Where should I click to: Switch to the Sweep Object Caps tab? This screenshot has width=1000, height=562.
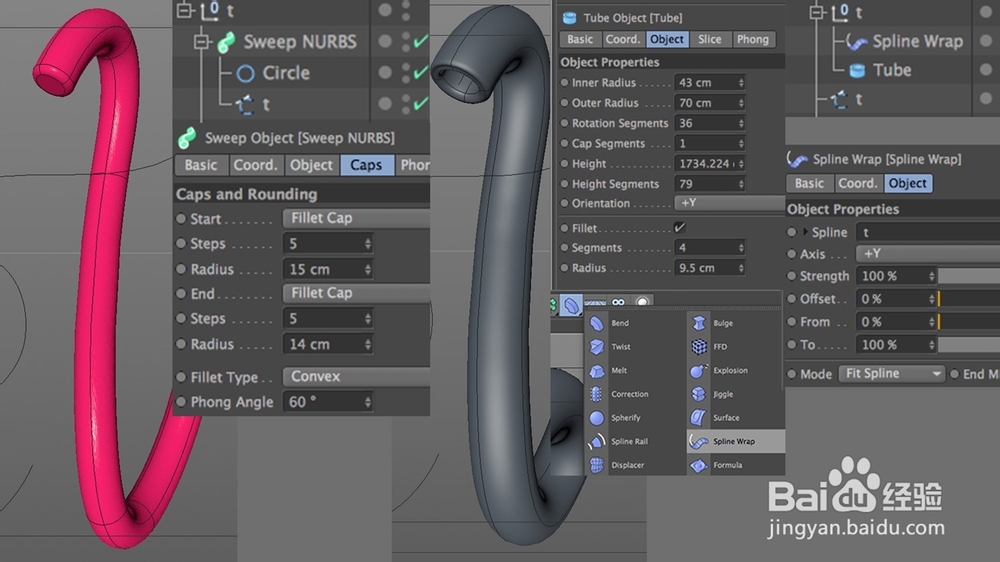point(366,165)
